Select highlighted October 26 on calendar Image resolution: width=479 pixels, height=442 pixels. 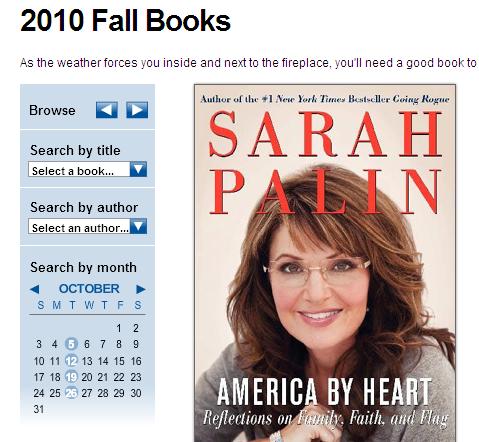(x=71, y=393)
